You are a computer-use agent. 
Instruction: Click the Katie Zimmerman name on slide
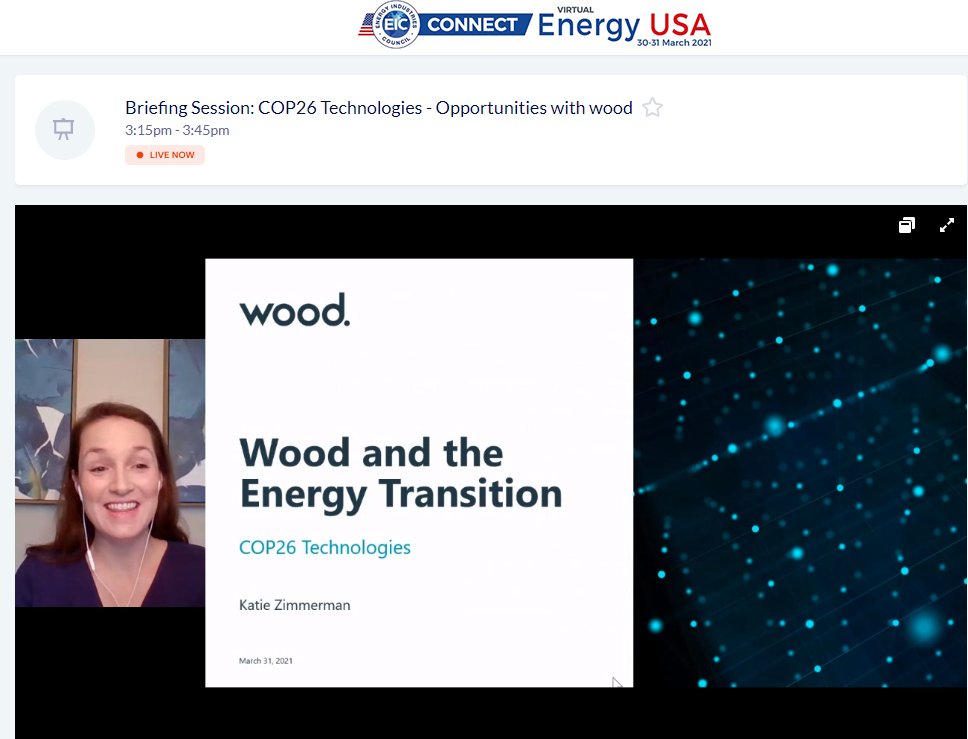tap(294, 605)
